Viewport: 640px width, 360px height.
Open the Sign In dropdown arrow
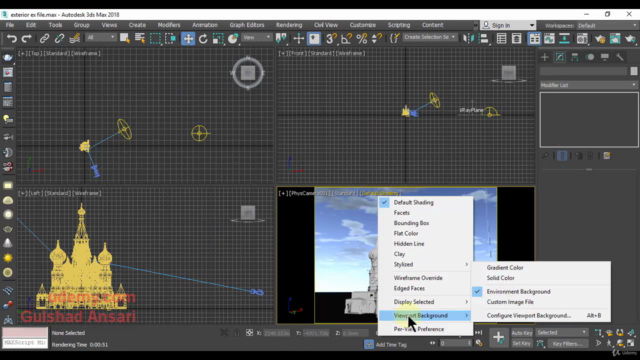pos(532,25)
